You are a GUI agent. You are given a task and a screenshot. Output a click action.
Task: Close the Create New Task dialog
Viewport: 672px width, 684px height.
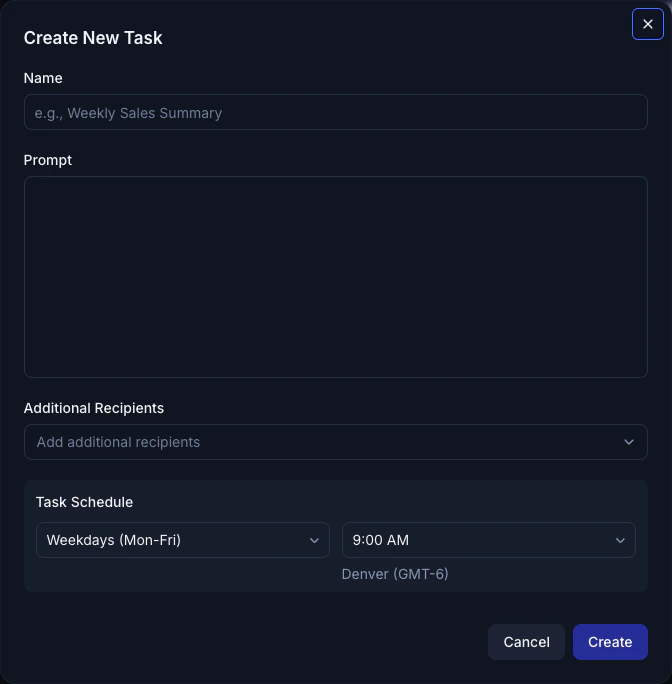point(648,24)
